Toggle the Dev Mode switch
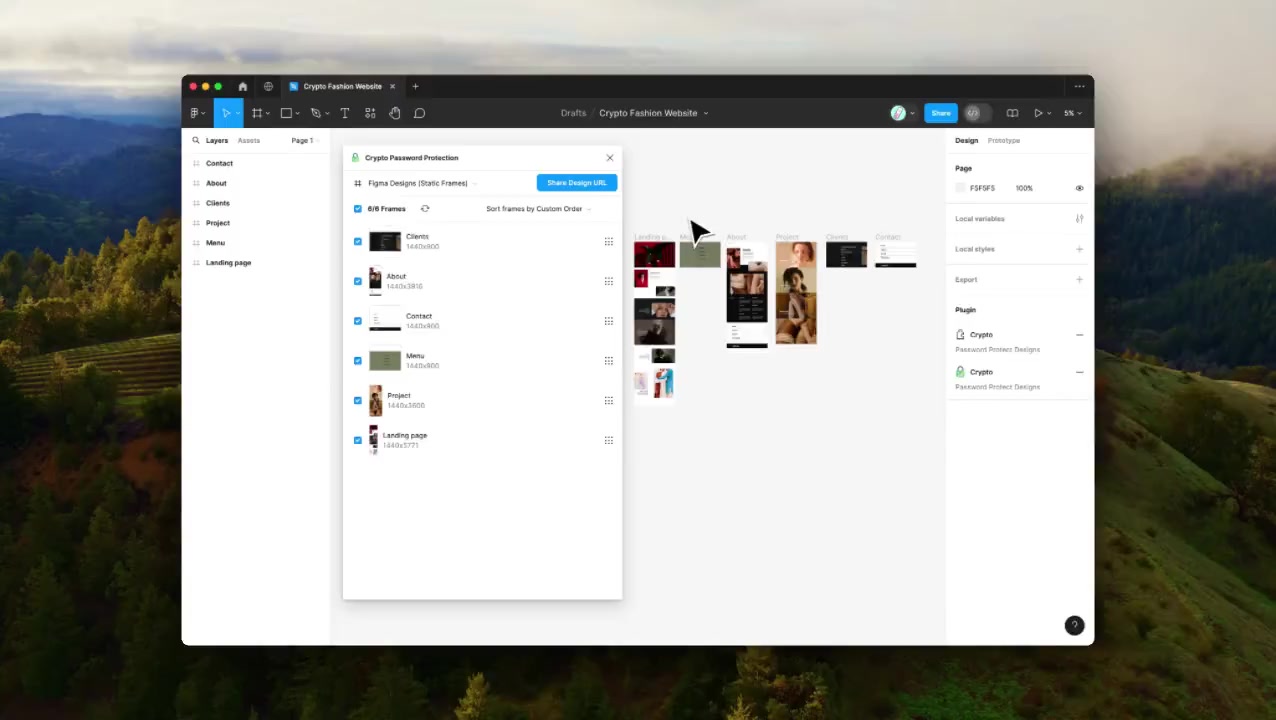 974,113
